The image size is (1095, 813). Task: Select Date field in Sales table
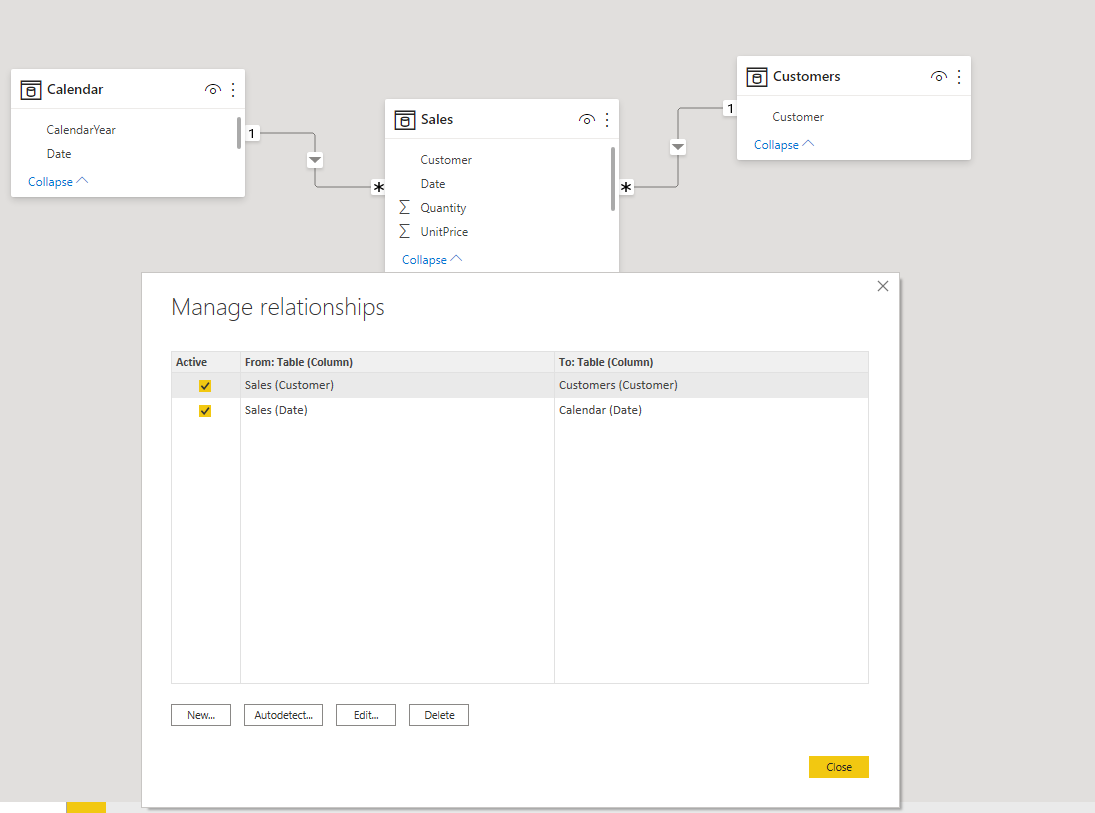(433, 184)
